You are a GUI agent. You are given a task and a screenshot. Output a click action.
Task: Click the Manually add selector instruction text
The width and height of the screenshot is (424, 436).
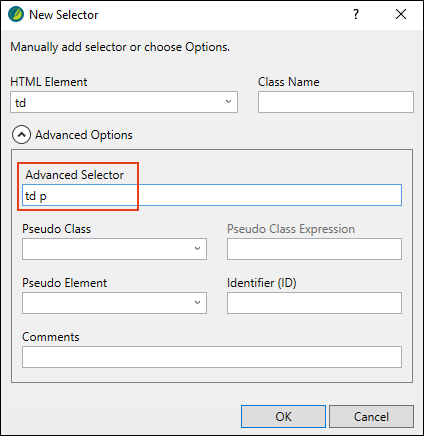(x=120, y=47)
